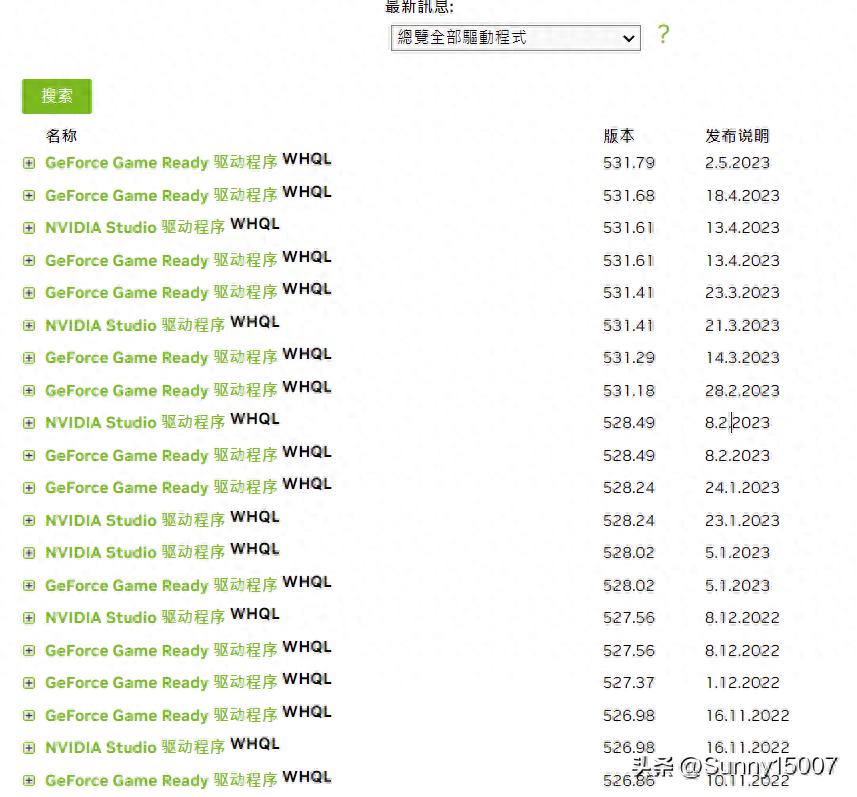Screen dimensions: 857x797
Task: Open GeForce Game Ready link dated 13.4.2023
Action: pyautogui.click(x=161, y=261)
